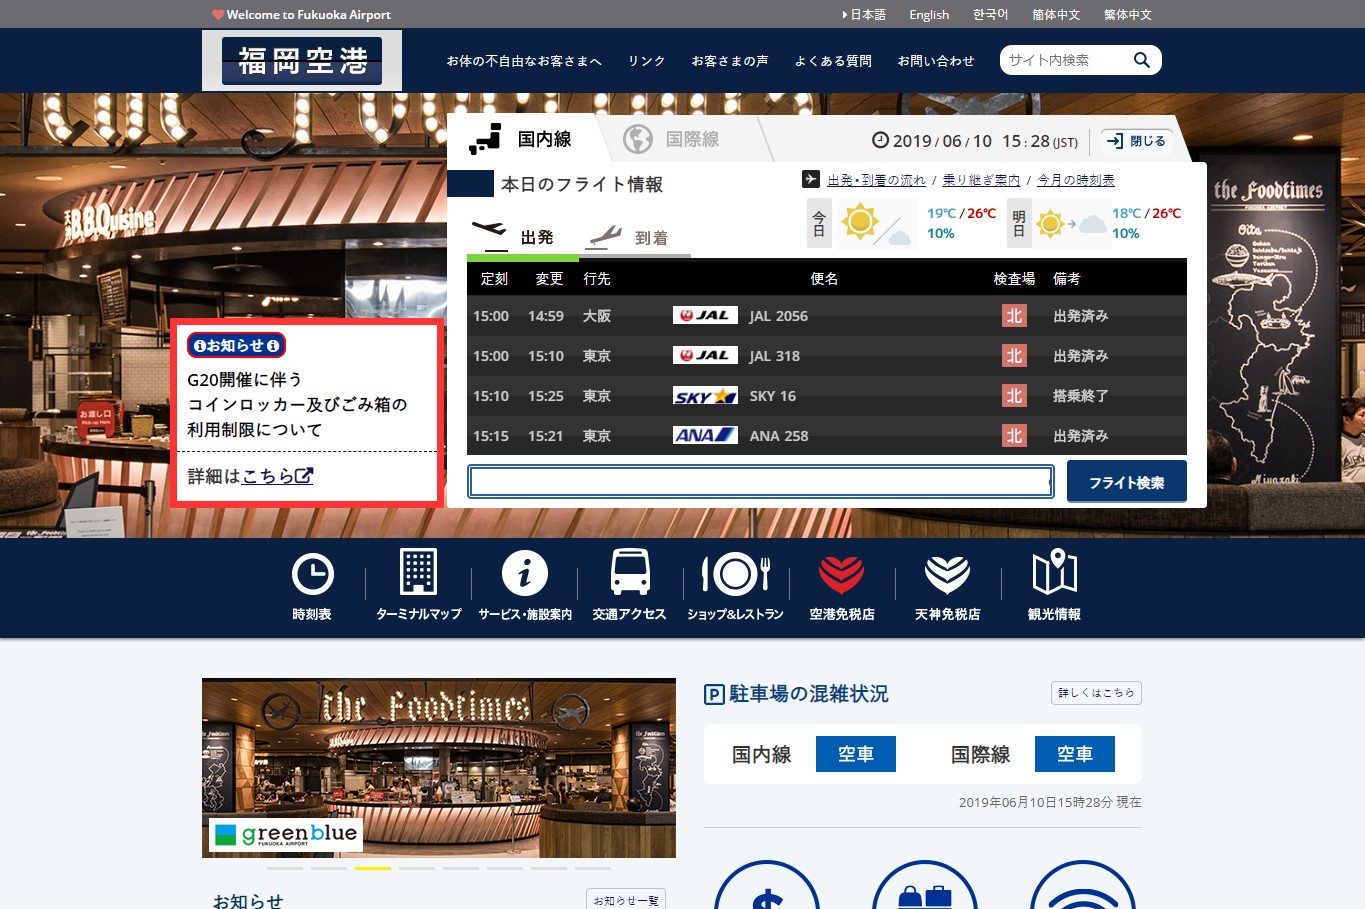Open the お知らせ一覧 button

pos(626,900)
